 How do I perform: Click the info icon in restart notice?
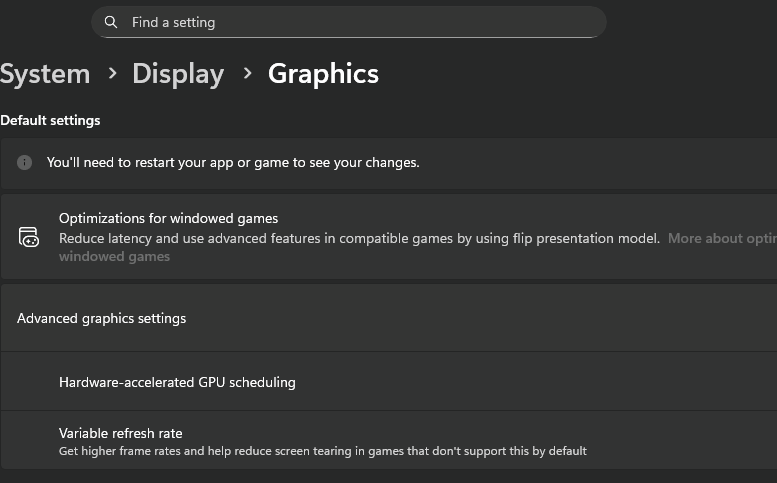(x=25, y=162)
